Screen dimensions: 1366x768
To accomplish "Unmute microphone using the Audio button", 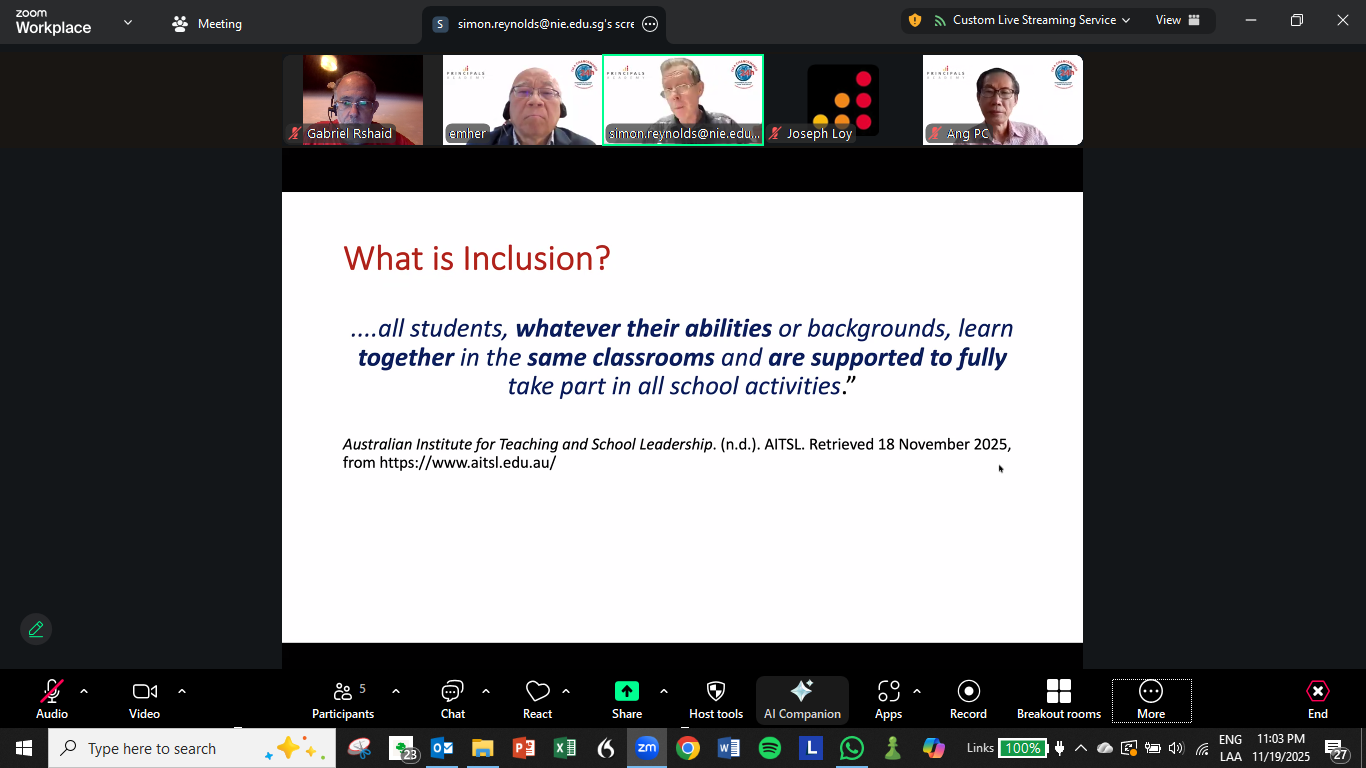I will click(52, 699).
